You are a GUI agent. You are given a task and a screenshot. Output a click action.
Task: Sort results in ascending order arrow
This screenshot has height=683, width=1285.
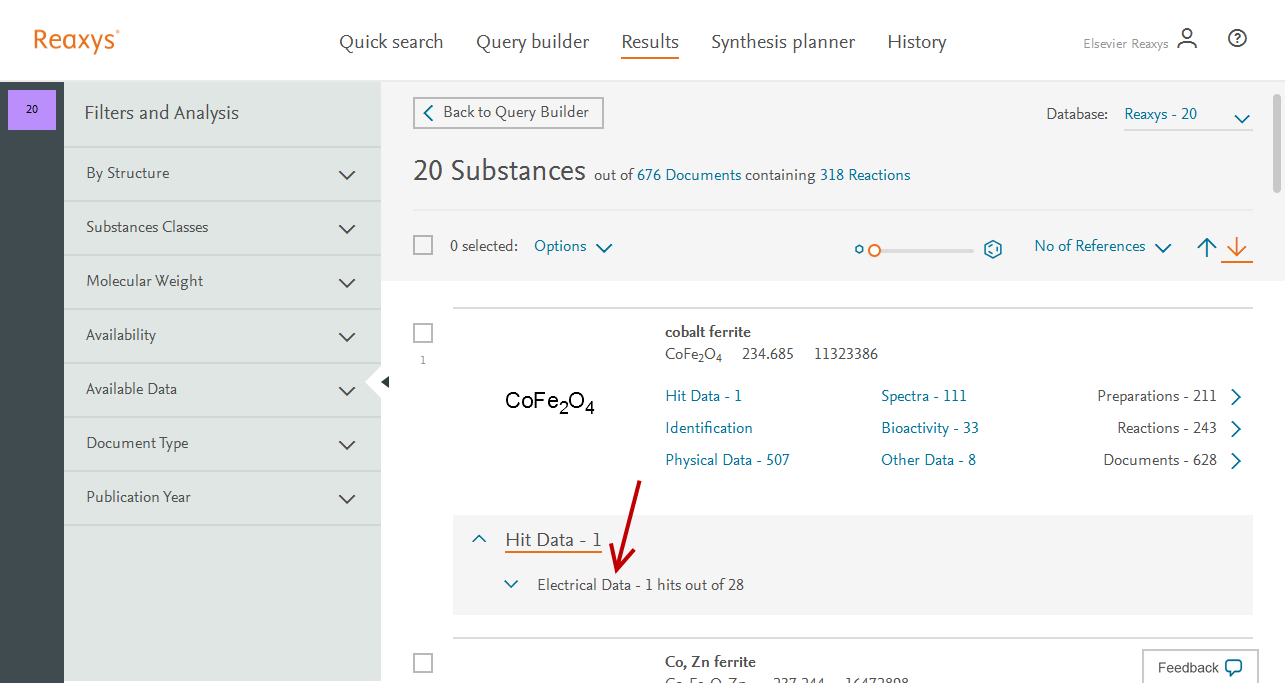coord(1207,247)
